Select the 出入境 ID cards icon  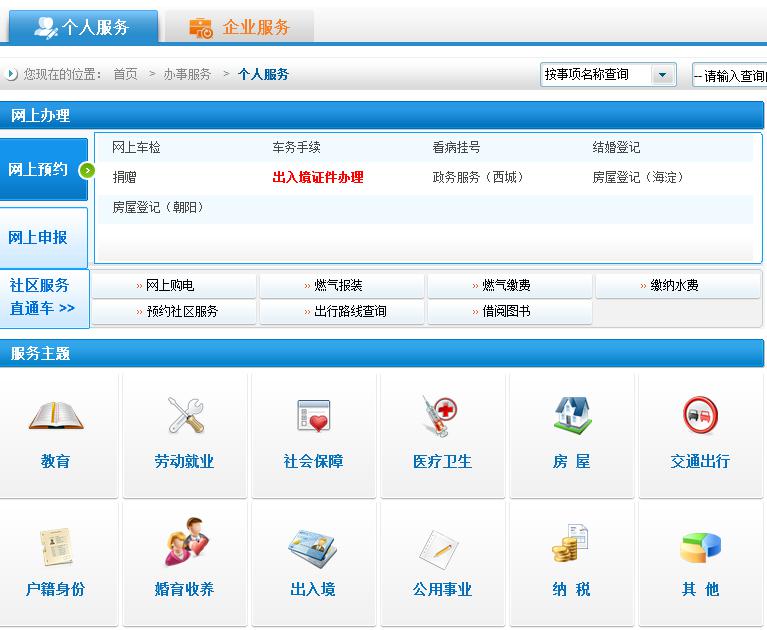coord(313,548)
